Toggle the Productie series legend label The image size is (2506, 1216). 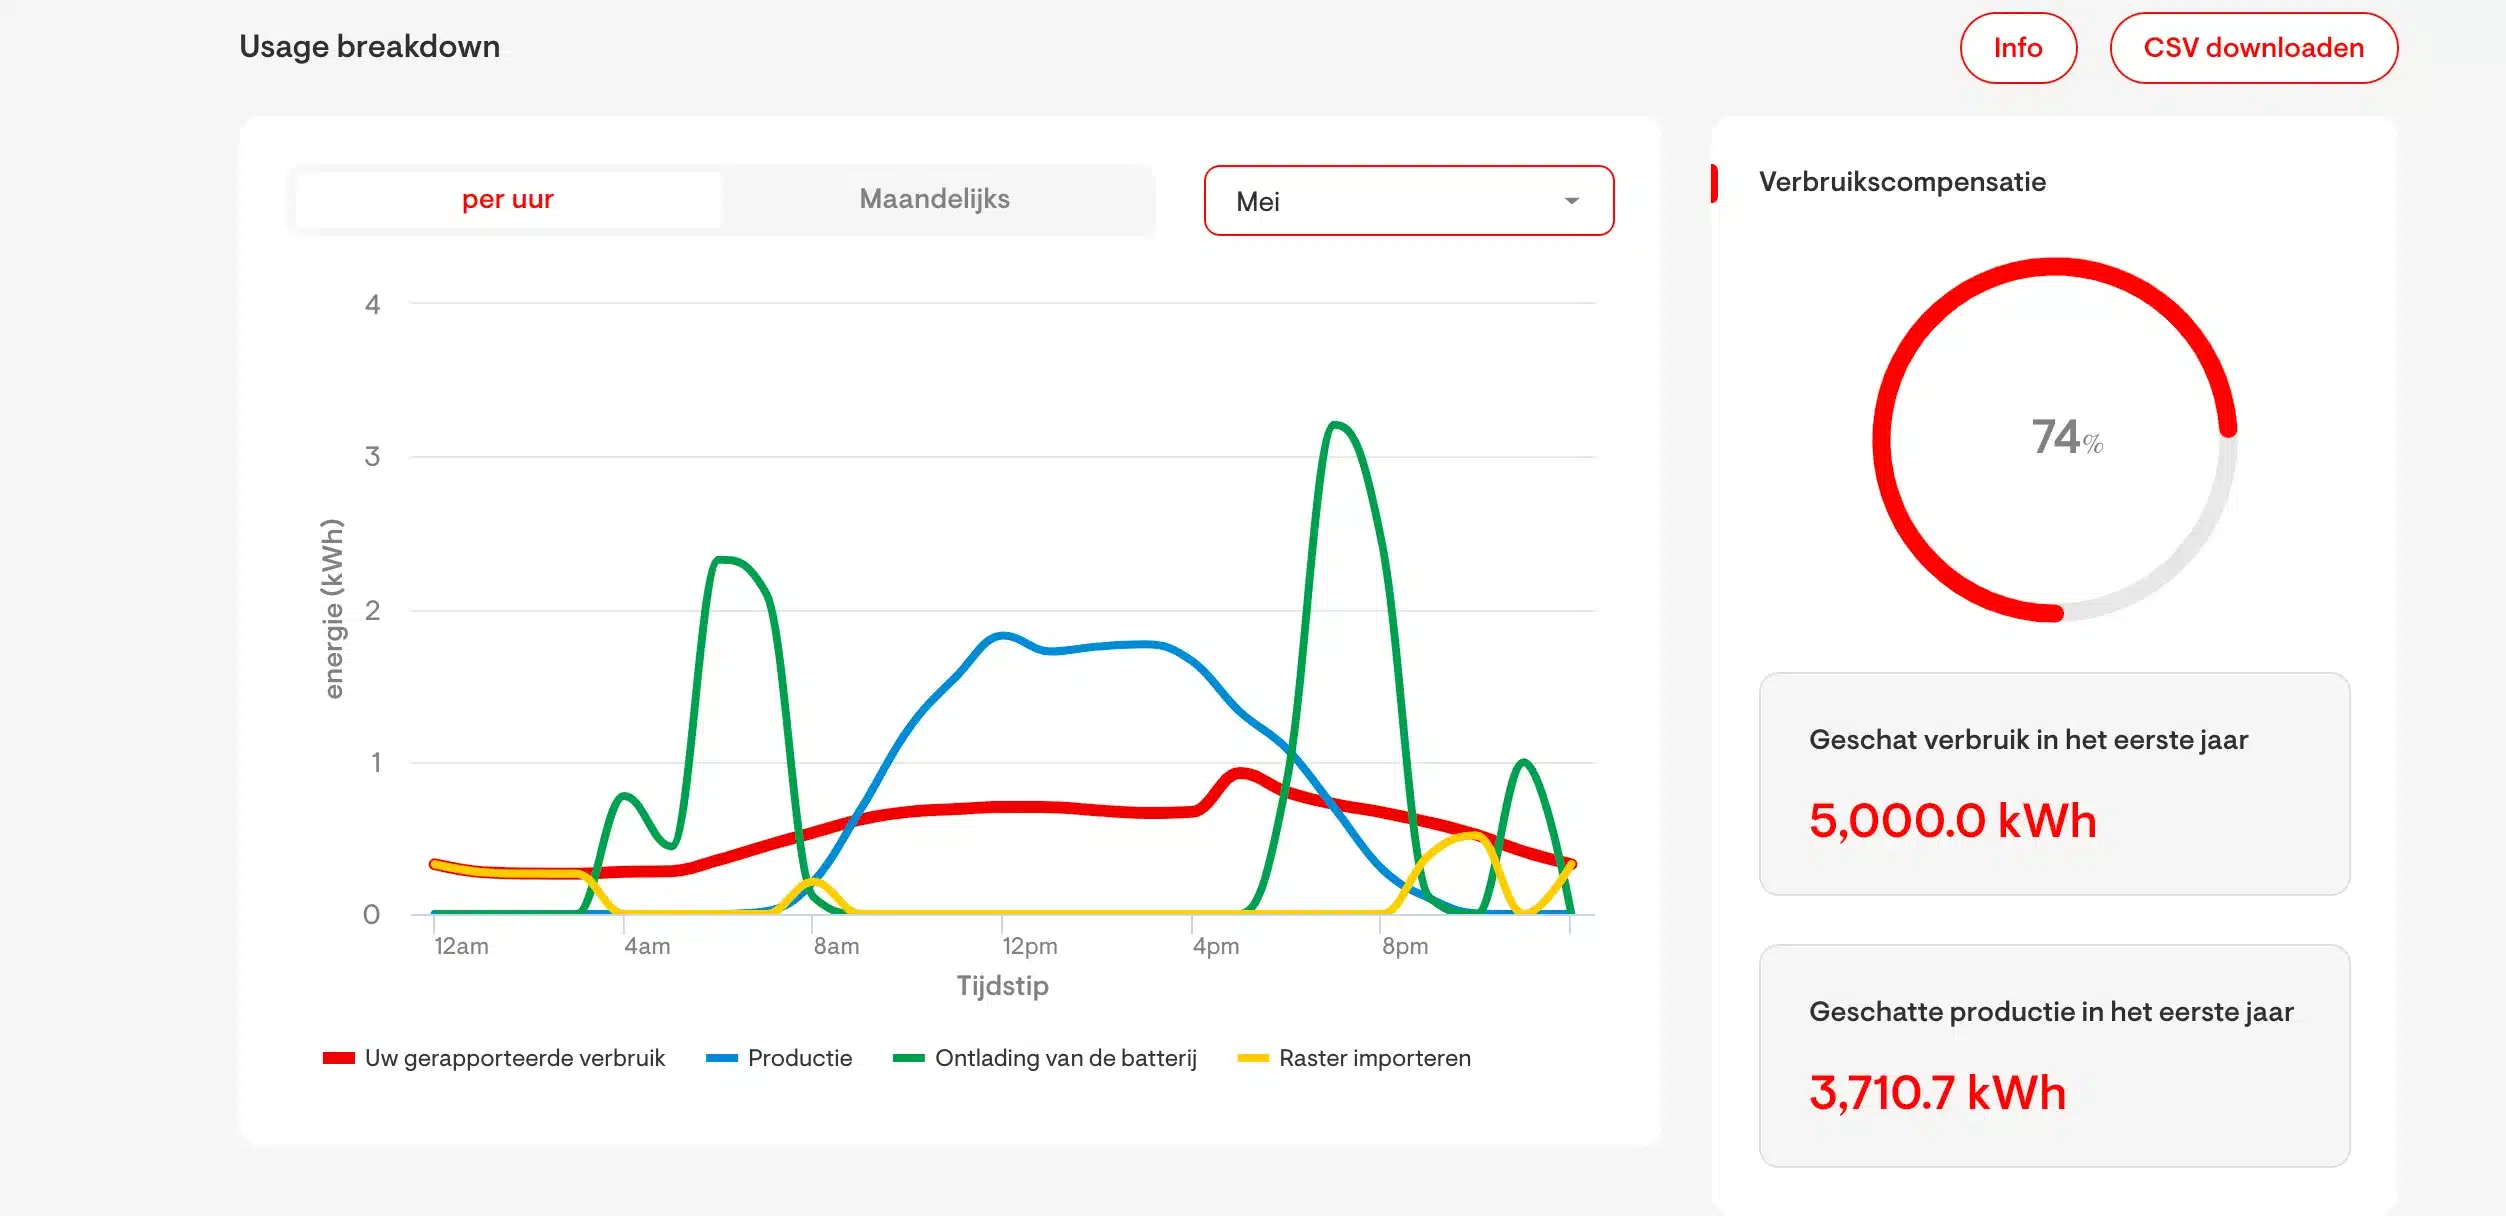pyautogui.click(x=799, y=1058)
